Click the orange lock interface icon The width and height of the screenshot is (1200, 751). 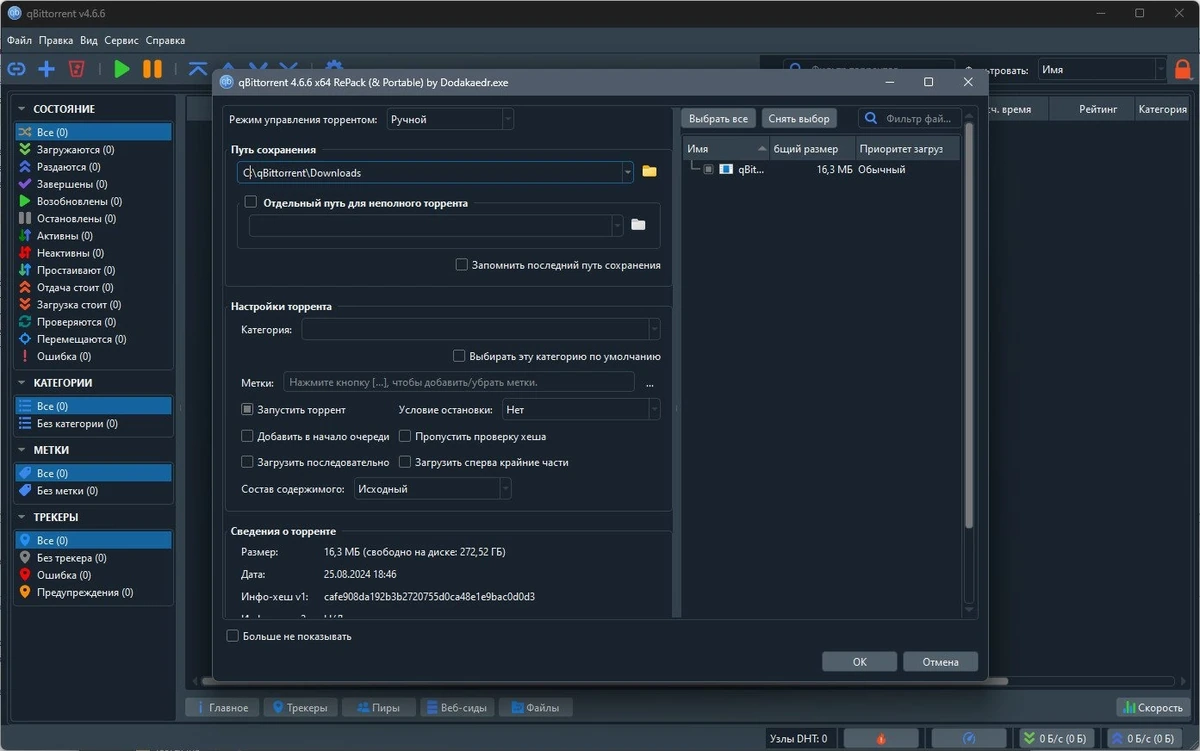[1183, 70]
